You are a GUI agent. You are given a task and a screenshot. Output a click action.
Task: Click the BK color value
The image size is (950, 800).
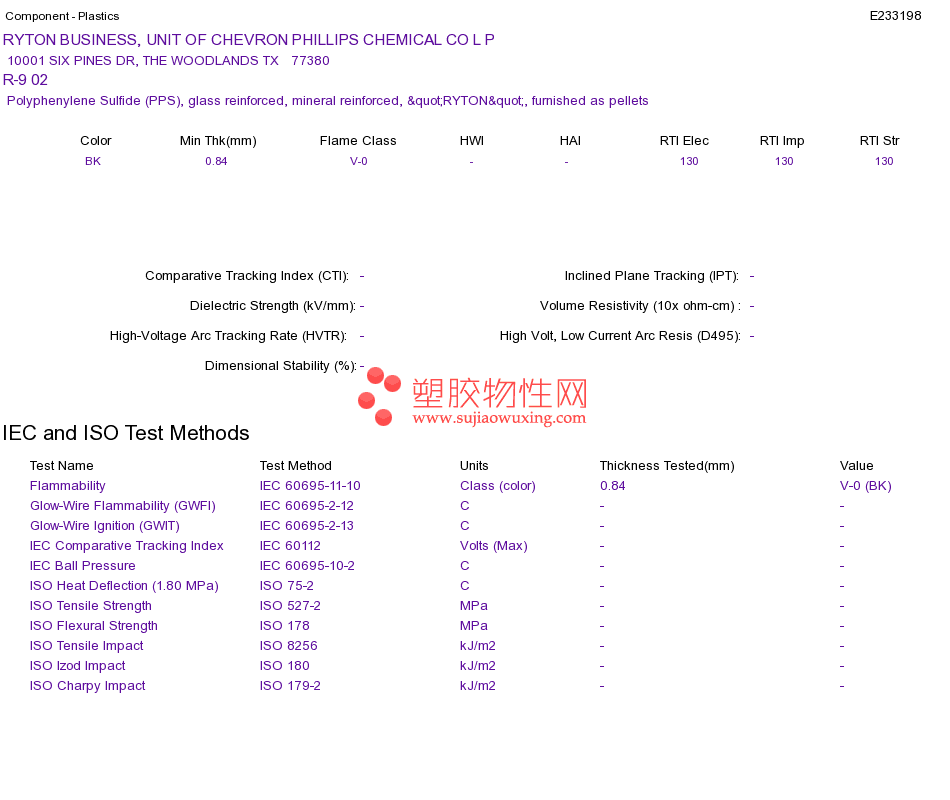pyautogui.click(x=93, y=161)
